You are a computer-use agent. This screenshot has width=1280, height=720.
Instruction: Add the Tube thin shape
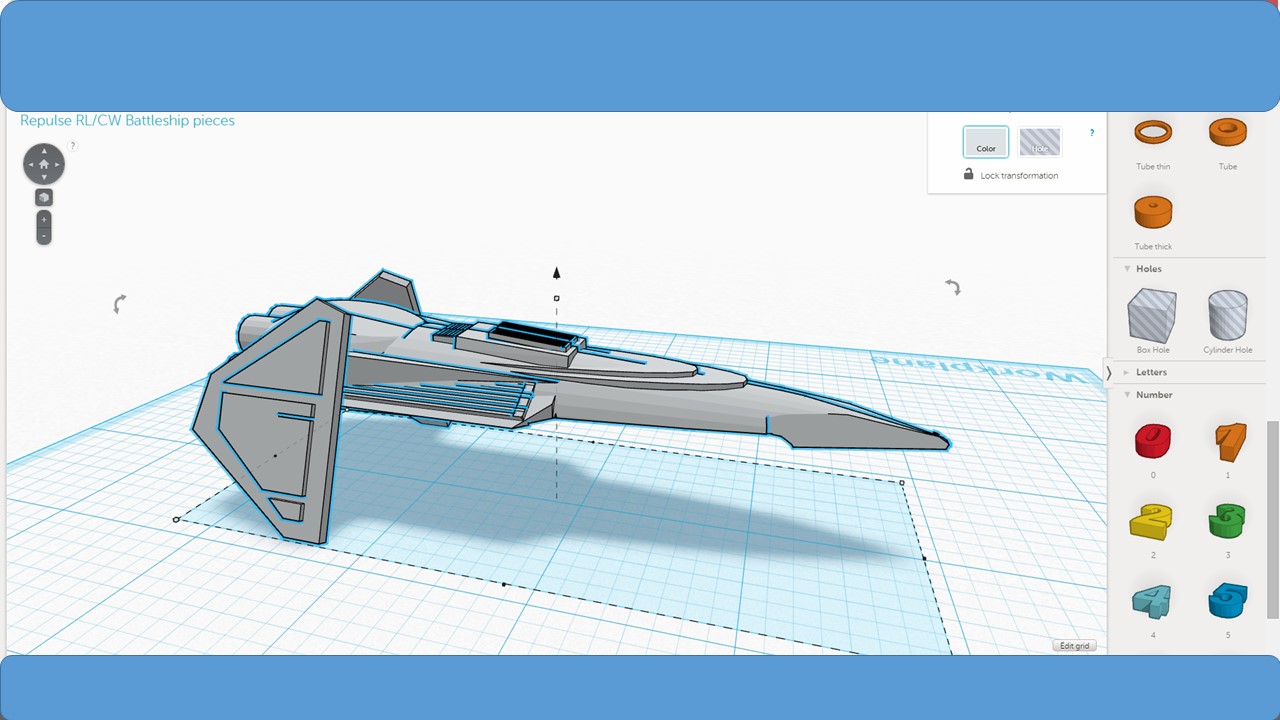[1153, 131]
